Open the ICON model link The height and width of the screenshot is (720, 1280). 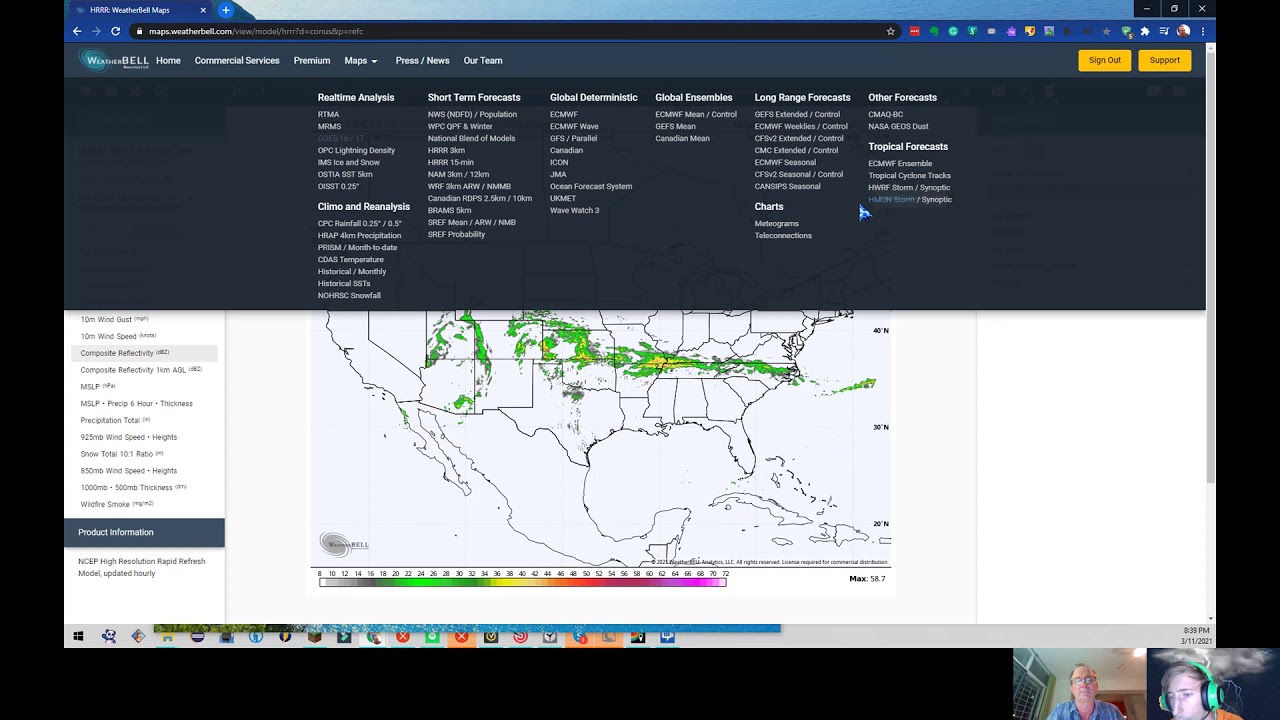coord(559,162)
